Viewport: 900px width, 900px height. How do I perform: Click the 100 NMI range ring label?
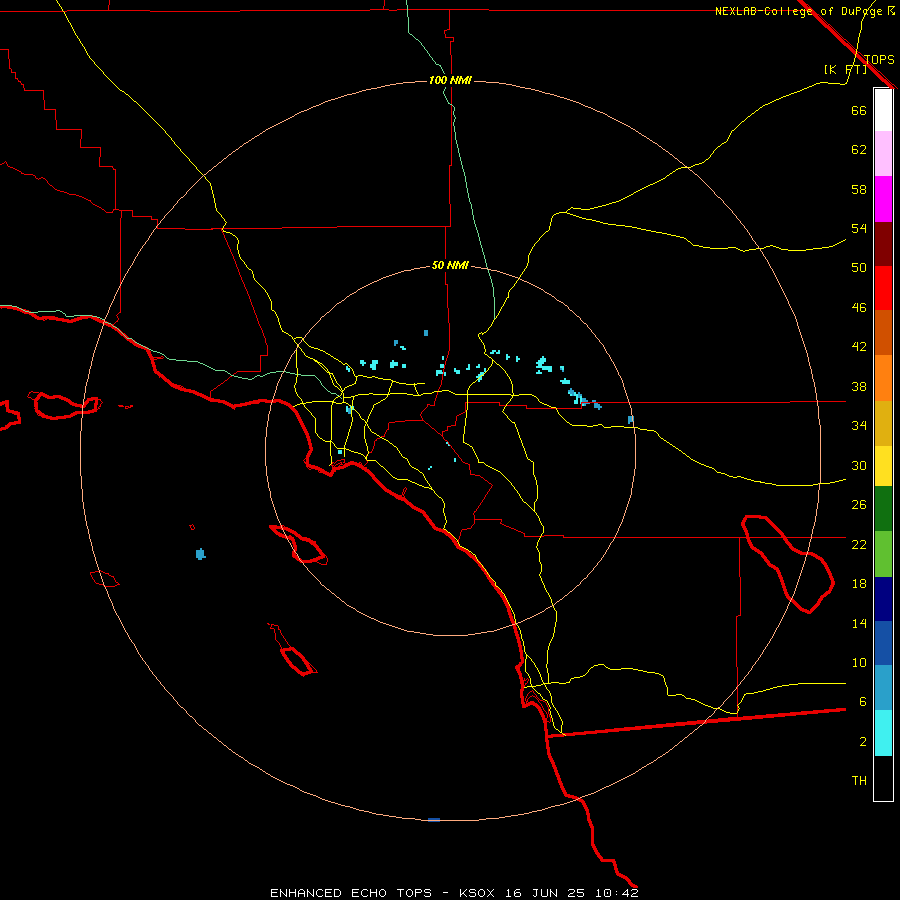(x=450, y=80)
